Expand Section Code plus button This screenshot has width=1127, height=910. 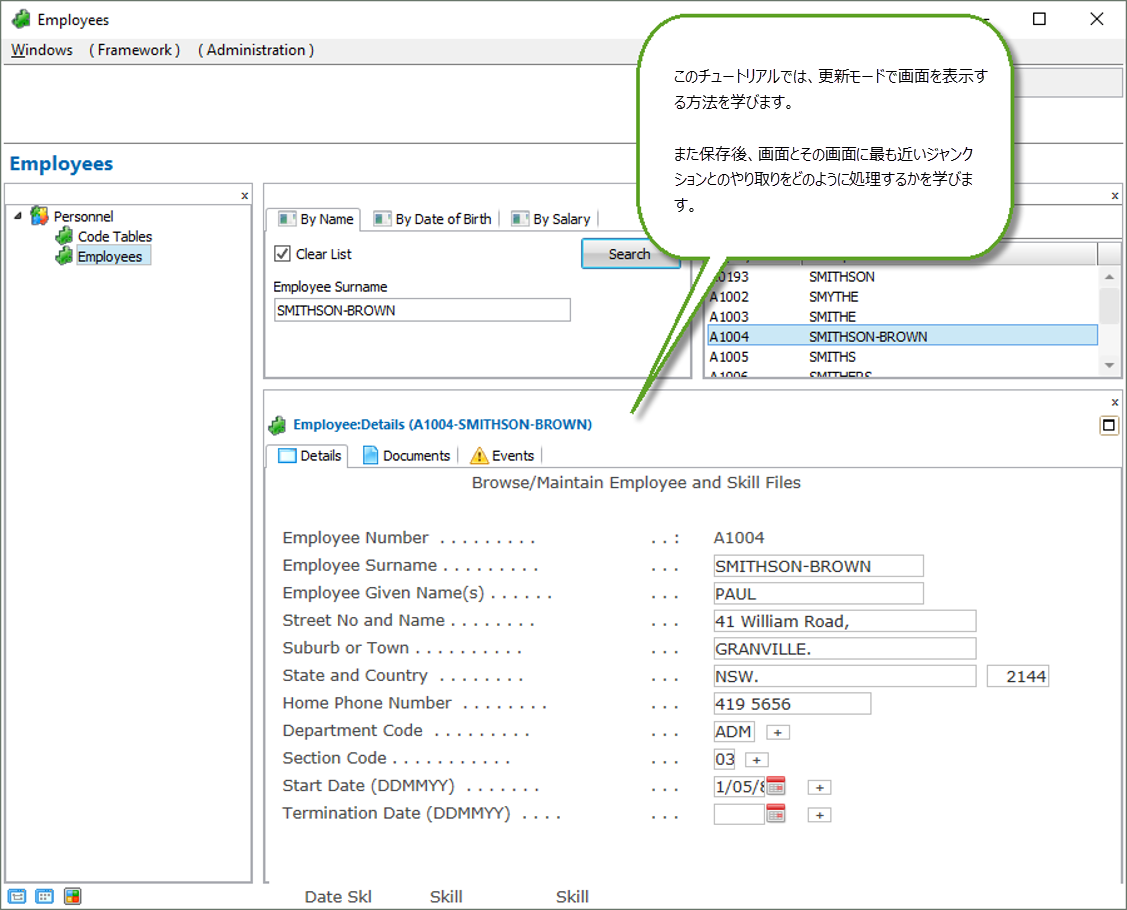(757, 760)
